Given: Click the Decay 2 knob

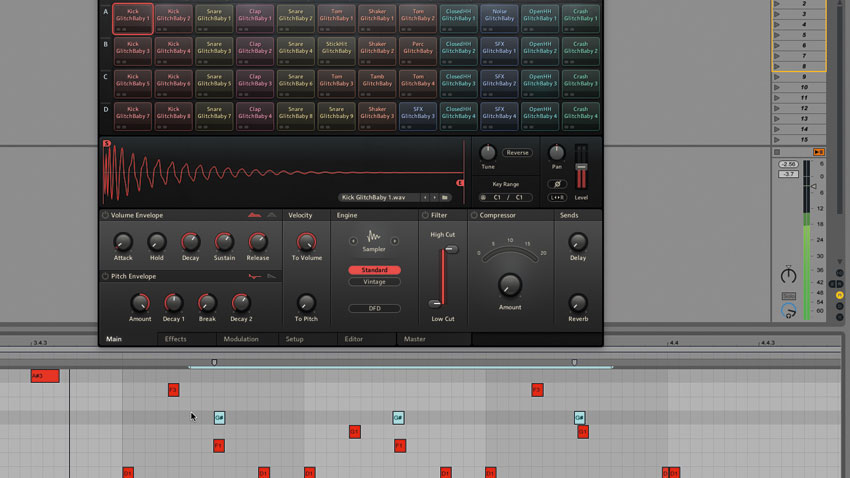Looking at the screenshot, I should click(241, 303).
